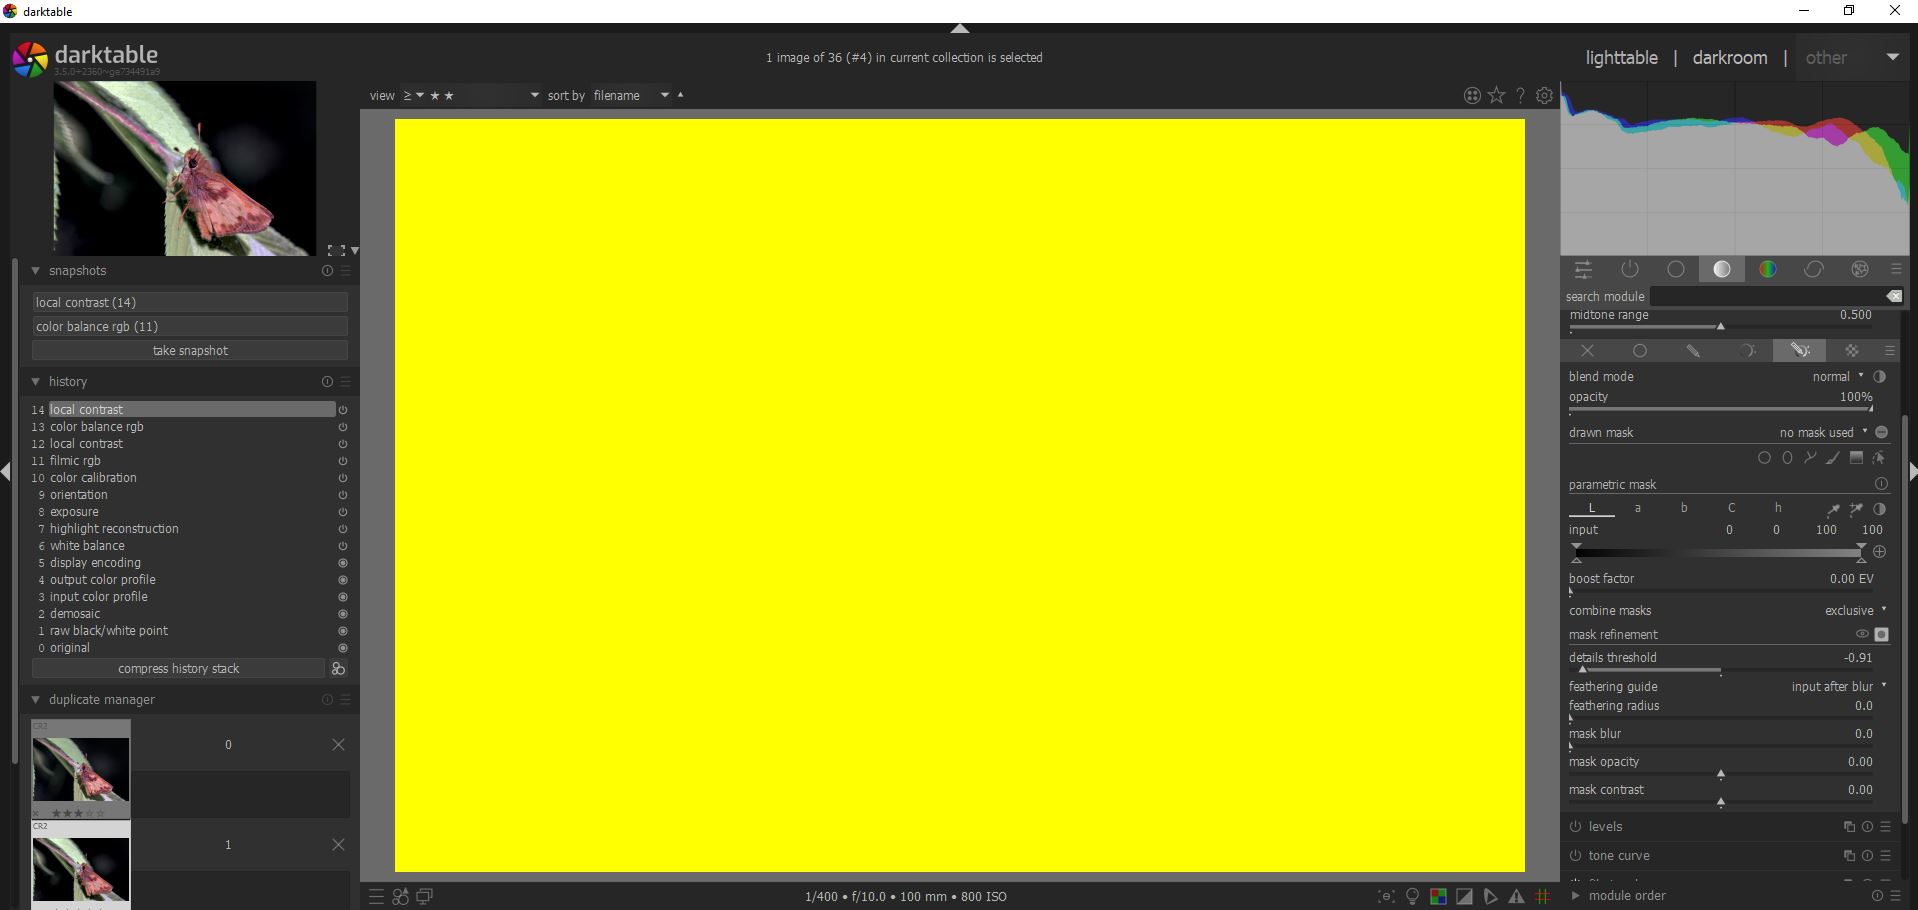1918x910 pixels.
Task: Open combine masks dropdown
Action: (x=1855, y=611)
